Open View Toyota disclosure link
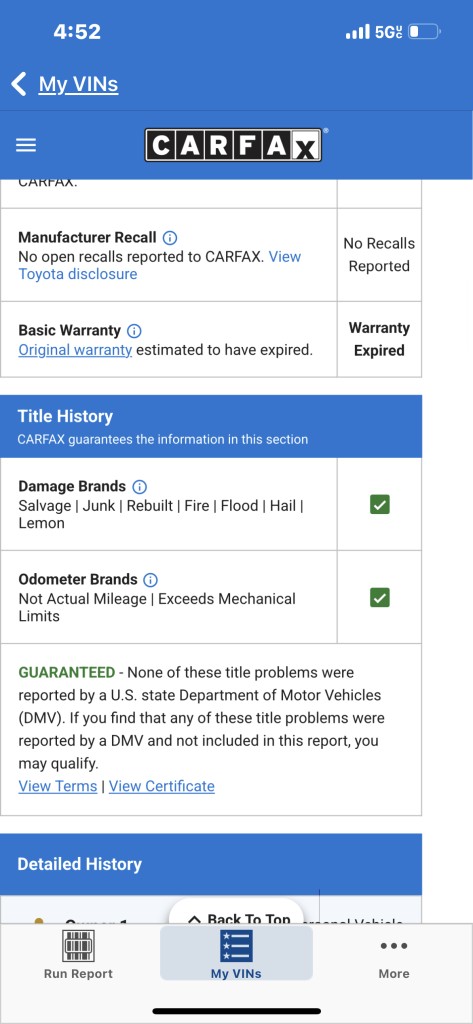Screen dimensions: 473x1024 click(159, 265)
